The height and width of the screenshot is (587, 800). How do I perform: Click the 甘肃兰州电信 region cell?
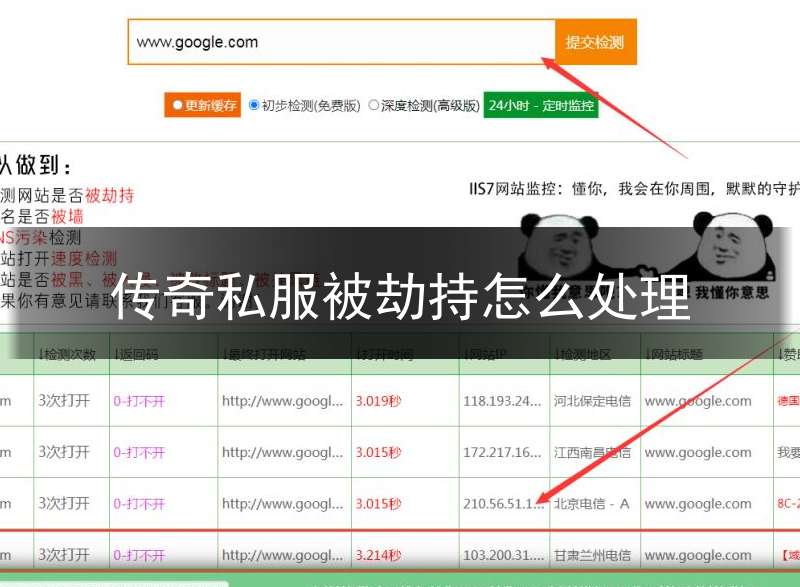point(592,554)
